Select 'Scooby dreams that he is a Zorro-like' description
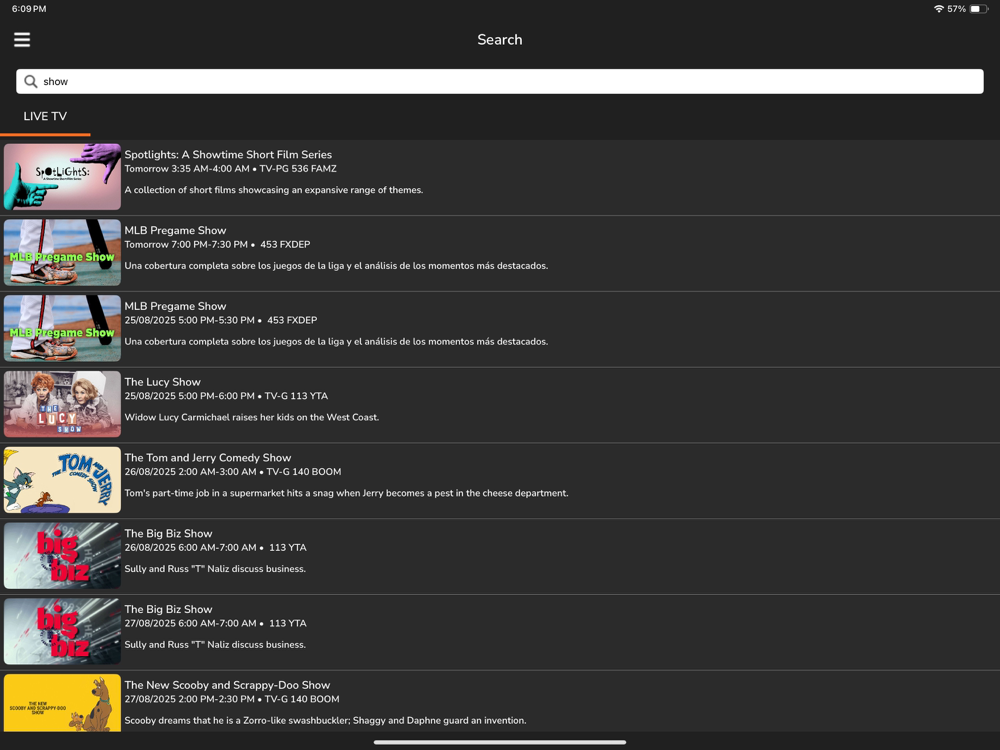The image size is (1000, 750). pos(325,721)
